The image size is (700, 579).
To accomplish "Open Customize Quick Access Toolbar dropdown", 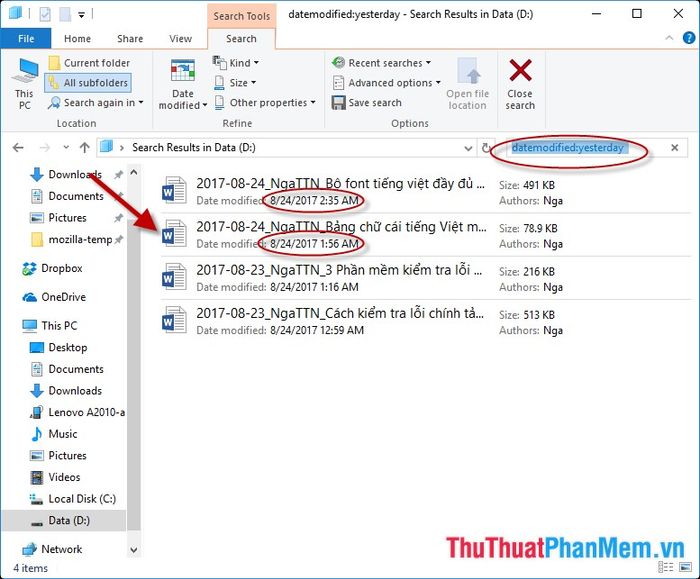I will coord(82,15).
